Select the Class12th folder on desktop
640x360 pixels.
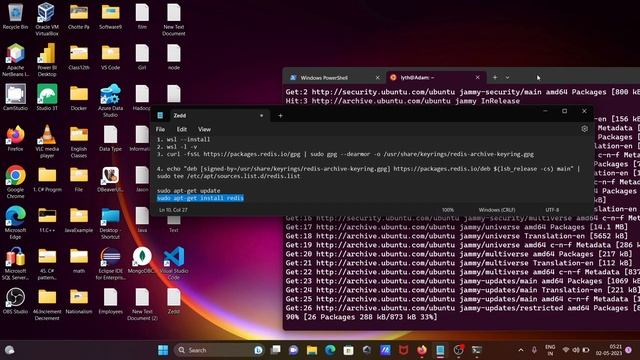(x=79, y=57)
